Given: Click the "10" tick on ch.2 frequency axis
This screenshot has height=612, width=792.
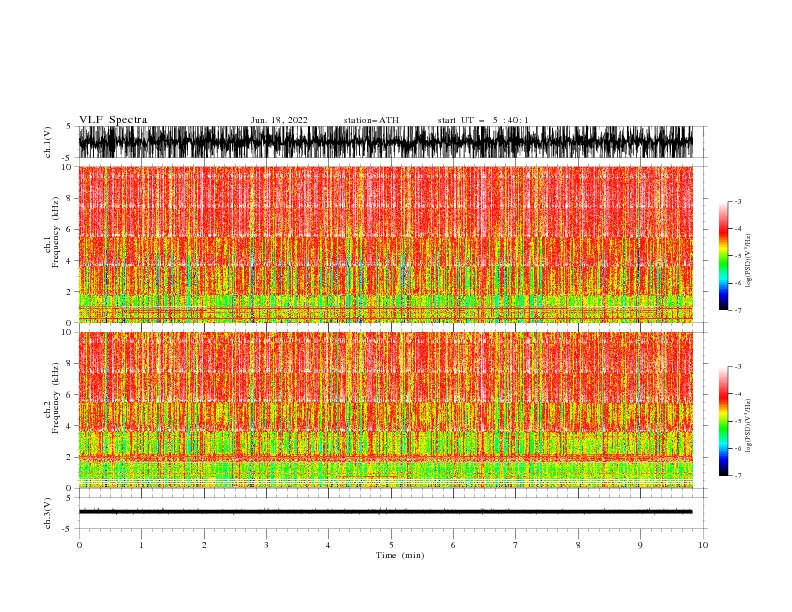Looking at the screenshot, I should click(x=66, y=332).
